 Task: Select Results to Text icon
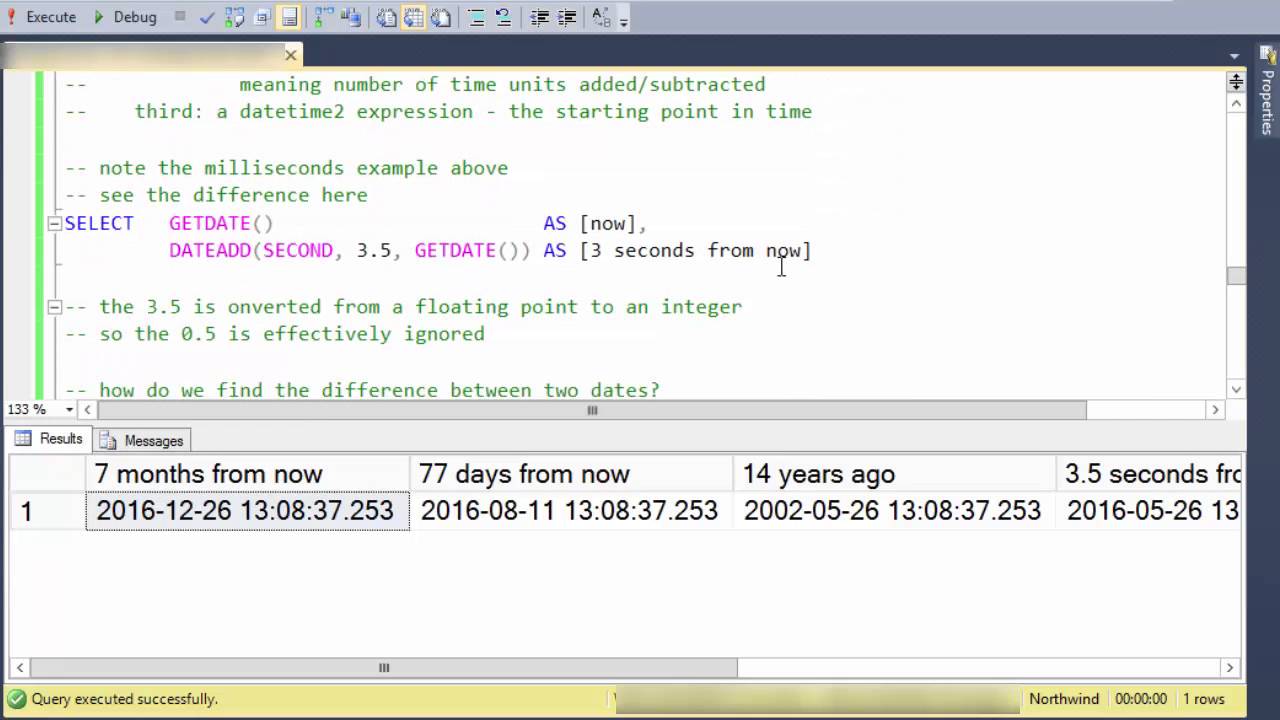[386, 17]
